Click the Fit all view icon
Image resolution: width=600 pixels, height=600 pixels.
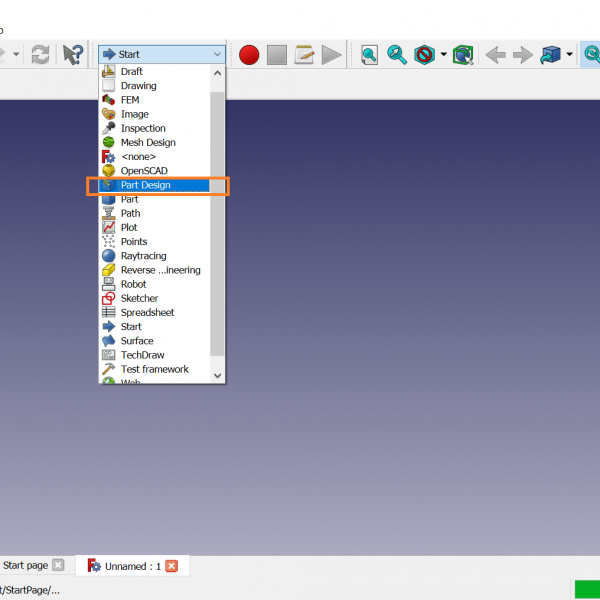click(370, 54)
